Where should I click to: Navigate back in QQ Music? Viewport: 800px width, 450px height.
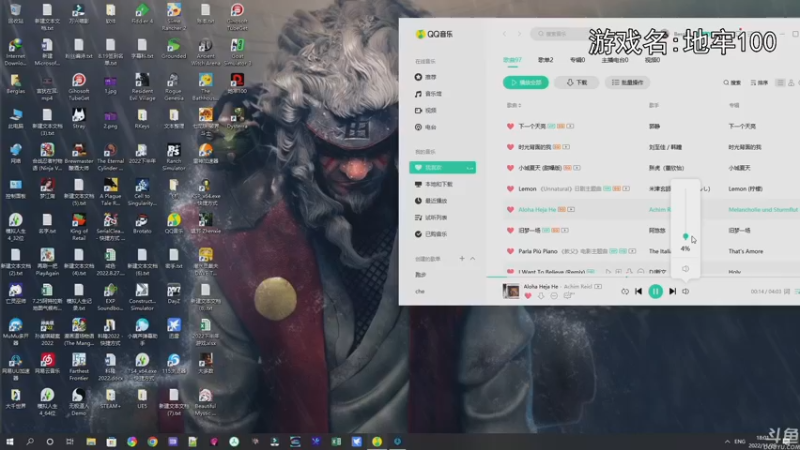coord(505,34)
